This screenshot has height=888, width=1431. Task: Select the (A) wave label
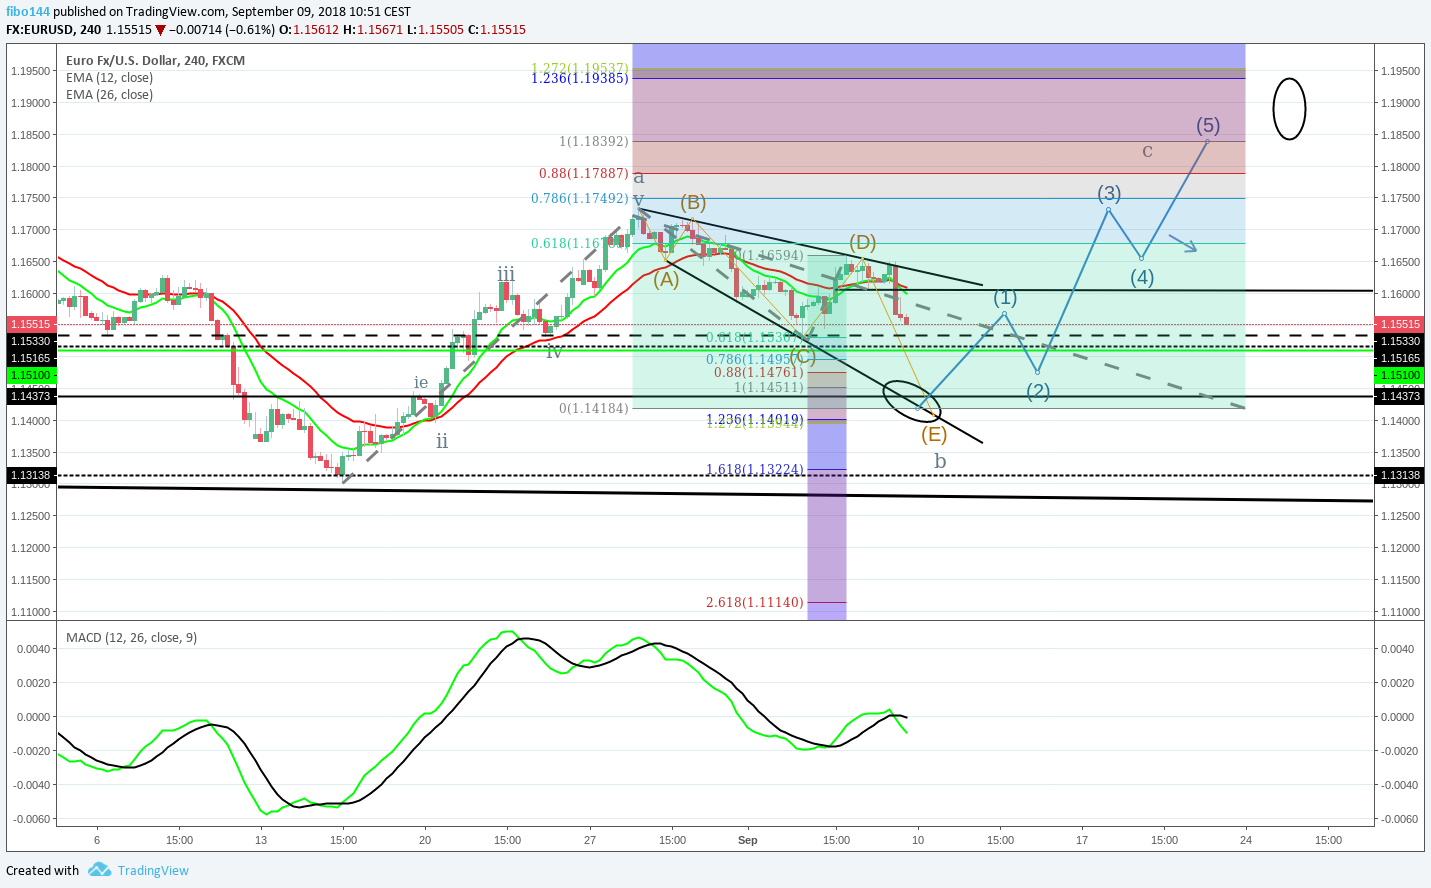click(666, 280)
